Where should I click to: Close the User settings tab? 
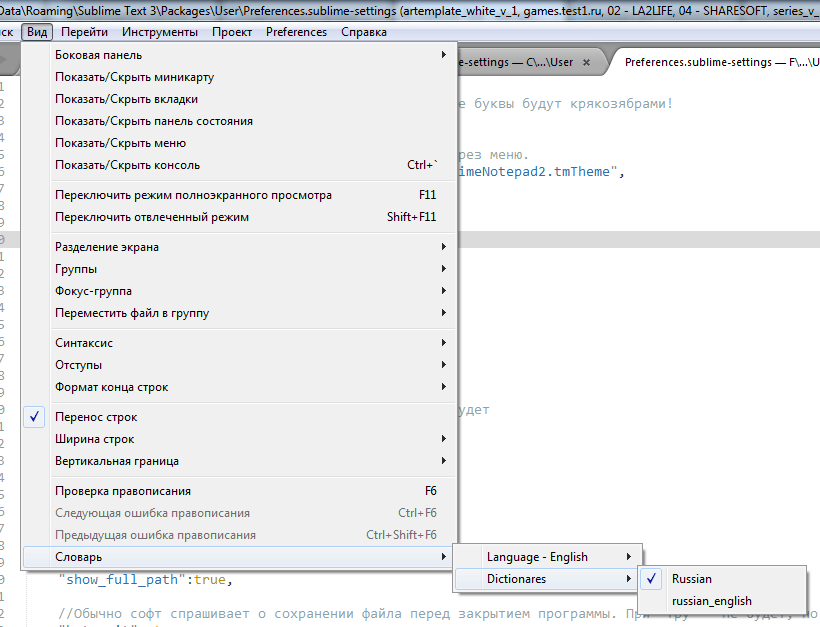point(586,62)
